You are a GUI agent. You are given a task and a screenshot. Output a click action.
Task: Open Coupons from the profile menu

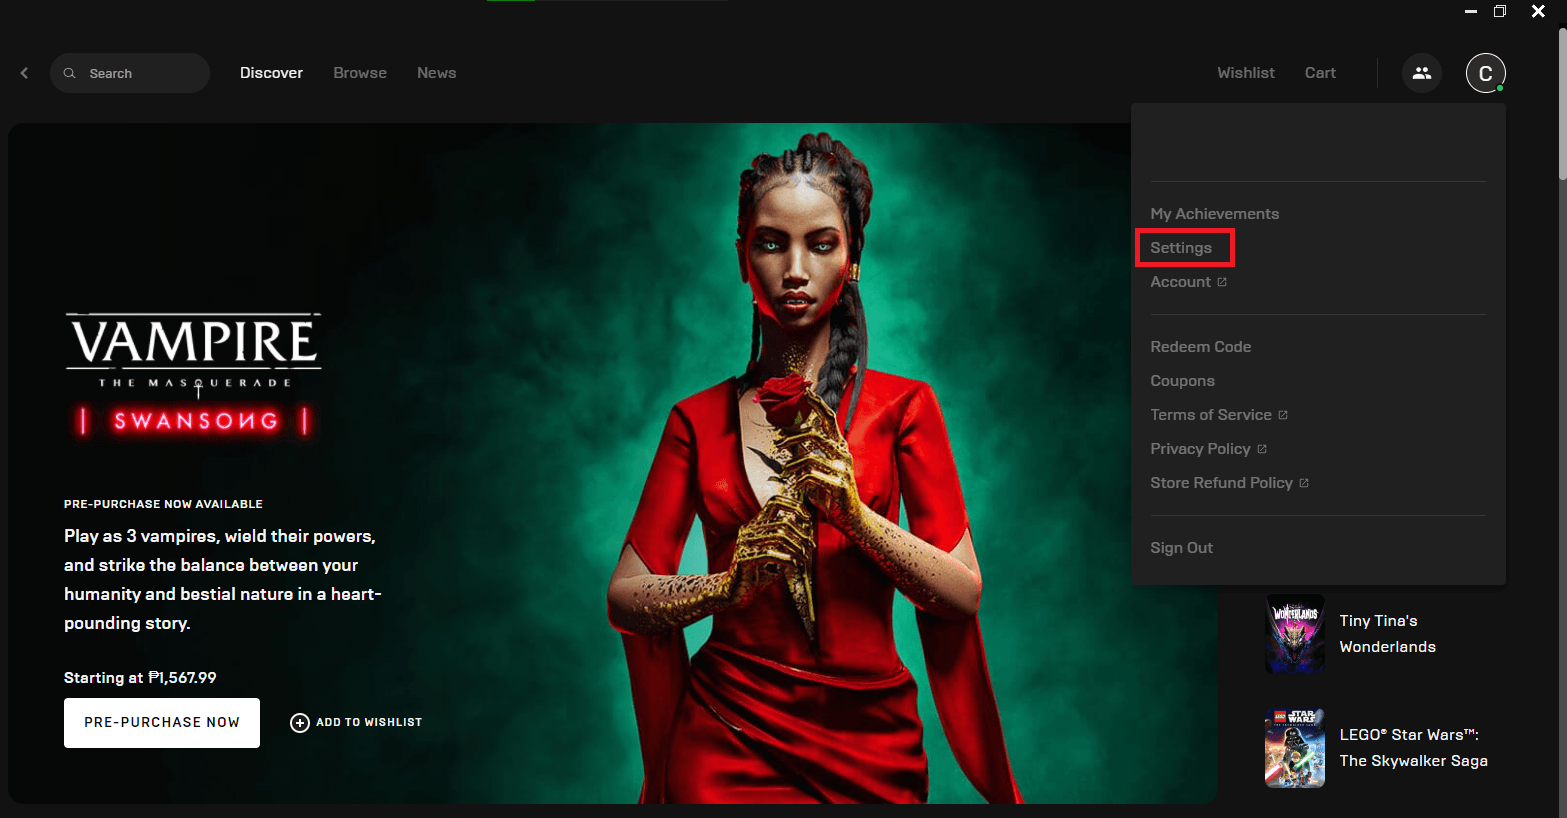coord(1182,381)
